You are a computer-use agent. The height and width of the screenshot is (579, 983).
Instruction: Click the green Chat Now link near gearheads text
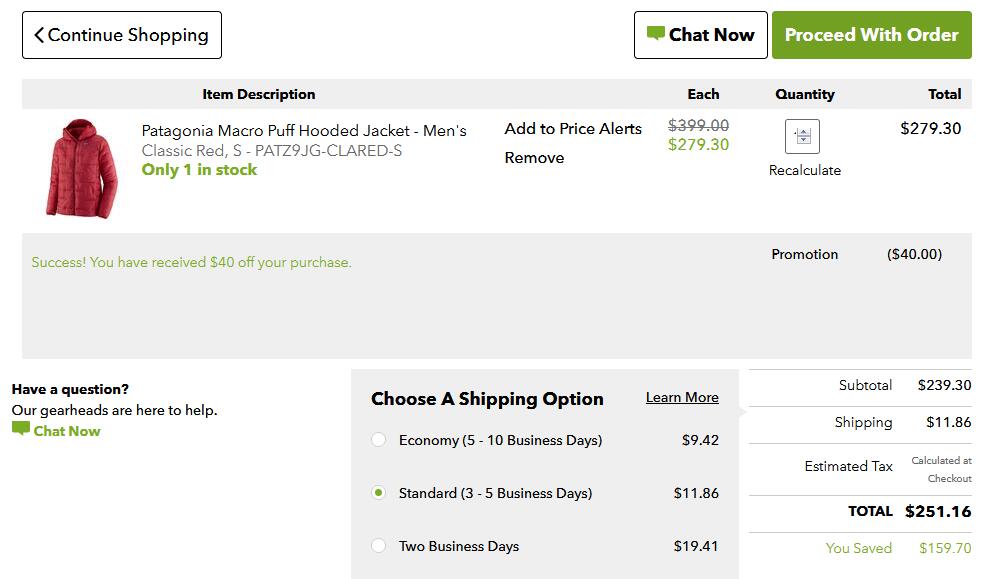(66, 431)
